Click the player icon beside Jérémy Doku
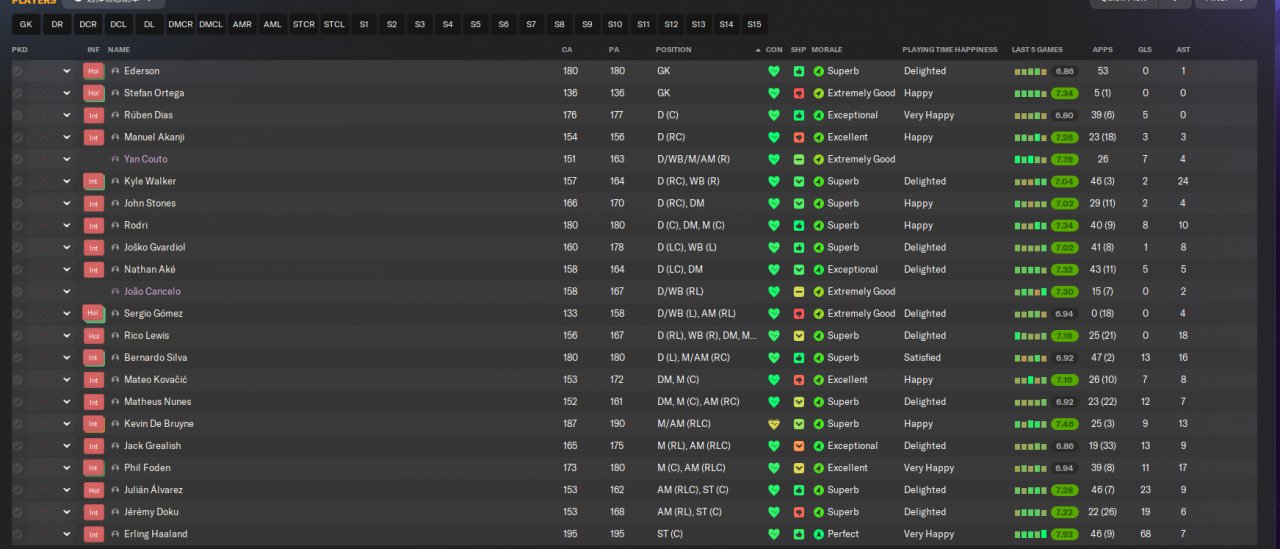The image size is (1280, 549). [x=115, y=512]
